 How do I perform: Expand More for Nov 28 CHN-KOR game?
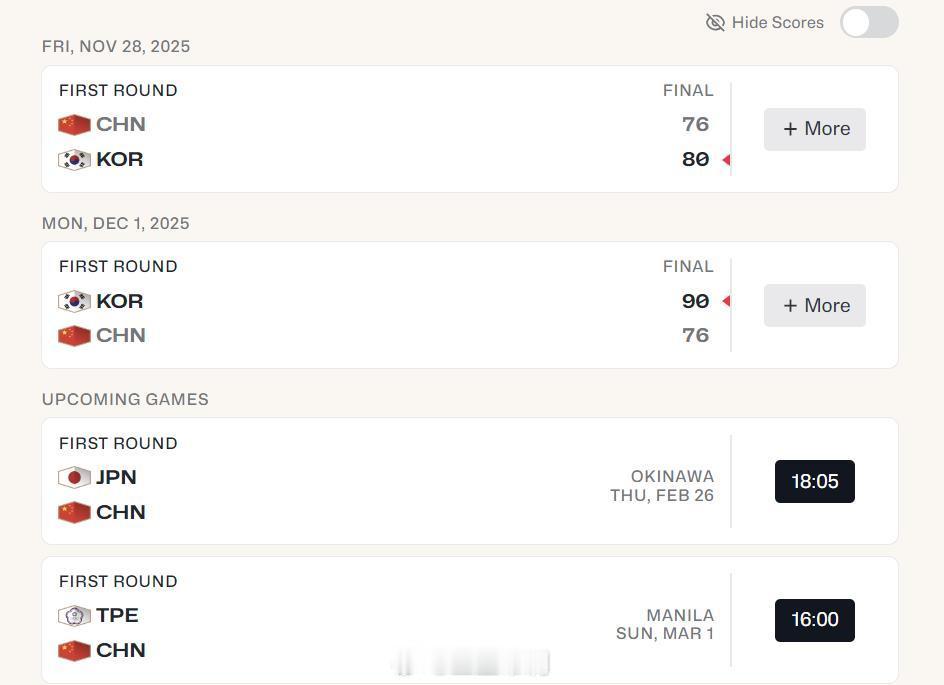click(x=815, y=129)
